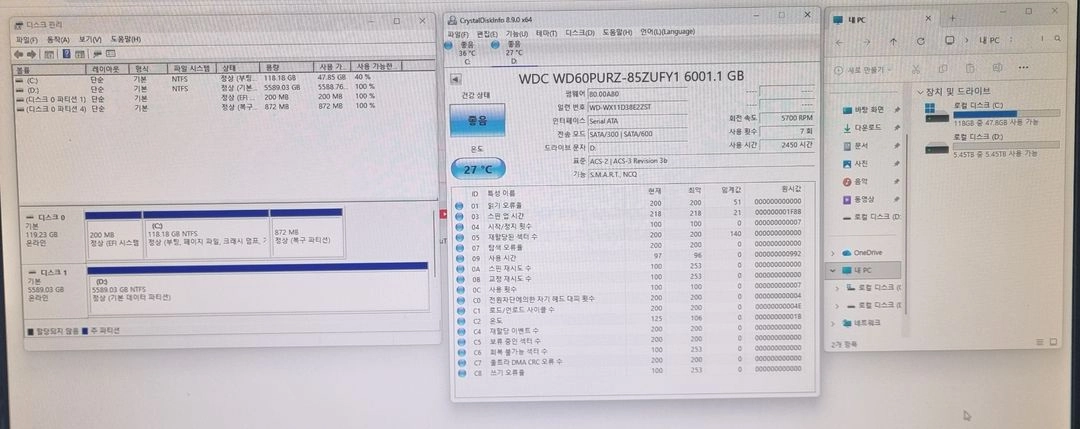Switch to large icons view in File Explorer status bar

pyautogui.click(x=1053, y=342)
